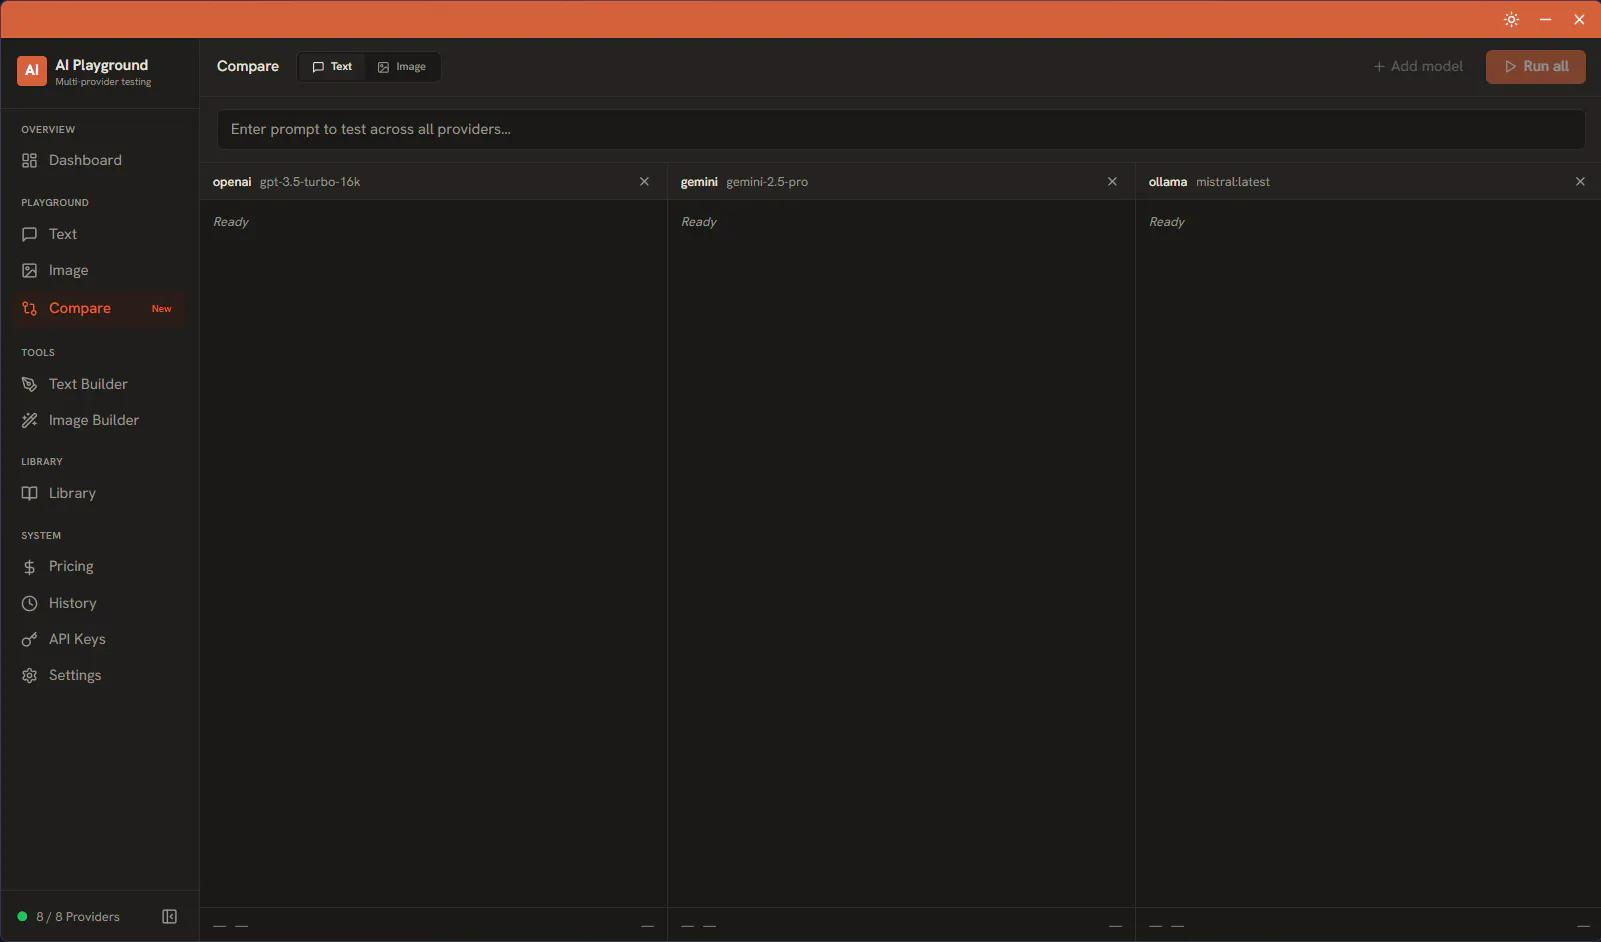1601x942 pixels.
Task: Collapse the sidebar panel
Action: click(170, 917)
